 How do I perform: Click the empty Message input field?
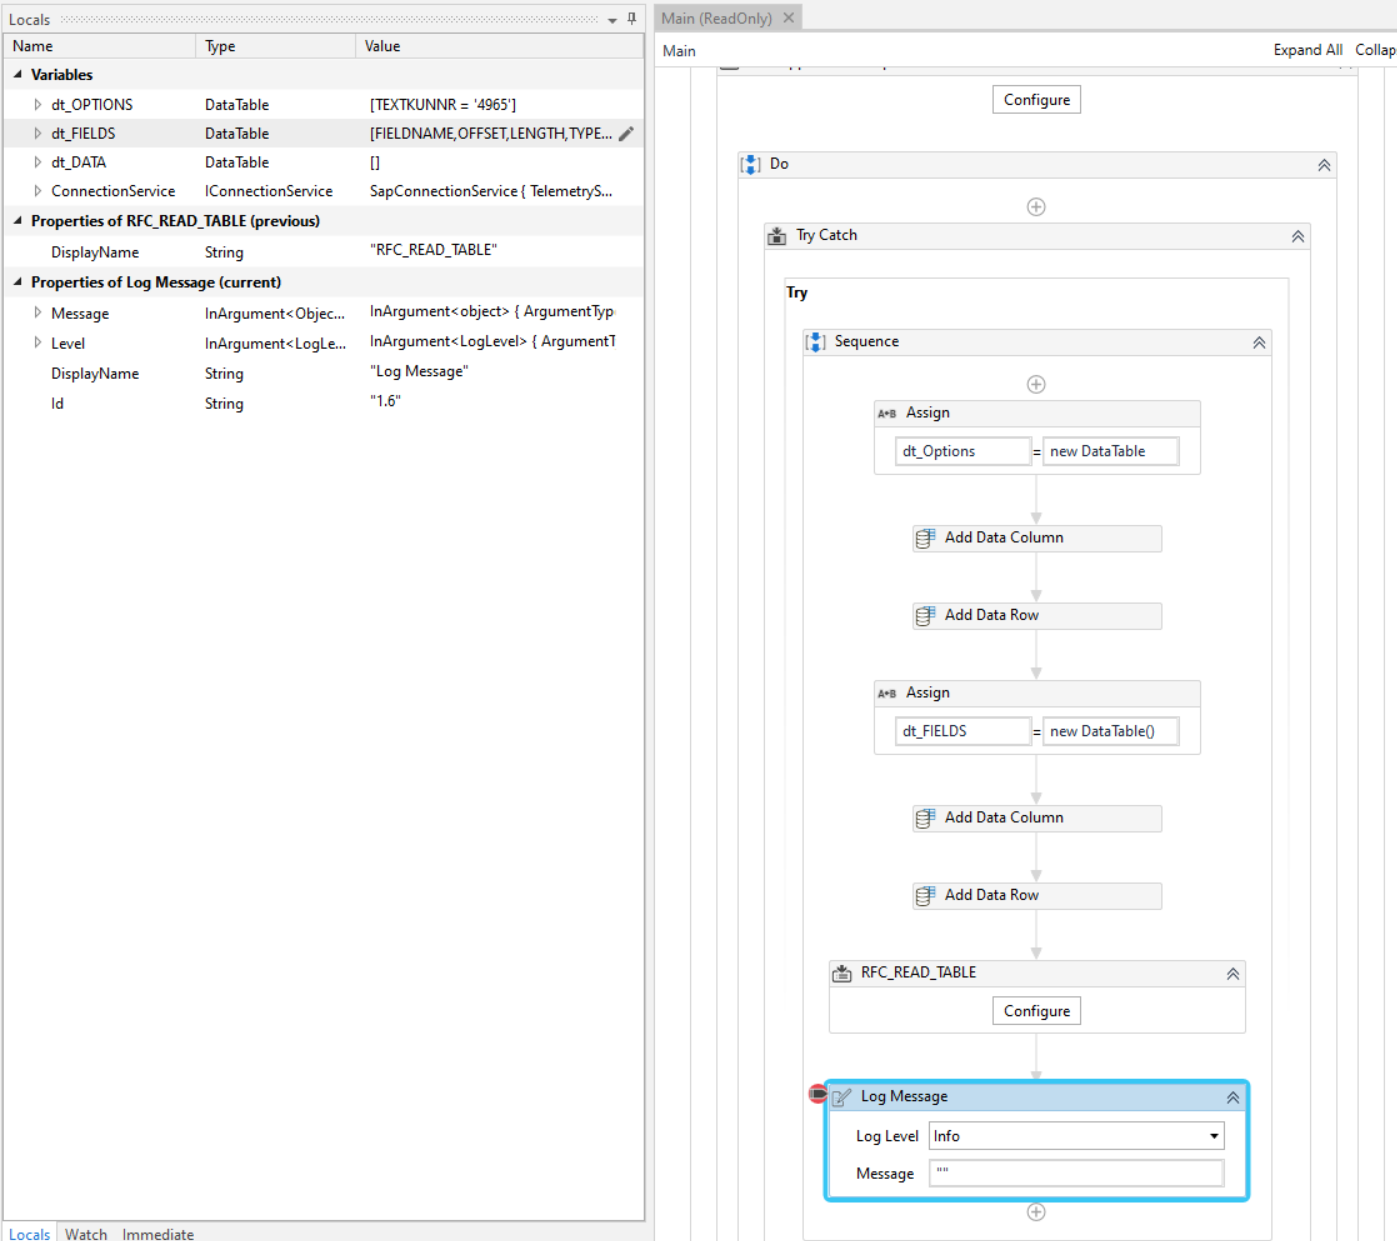point(1075,1173)
